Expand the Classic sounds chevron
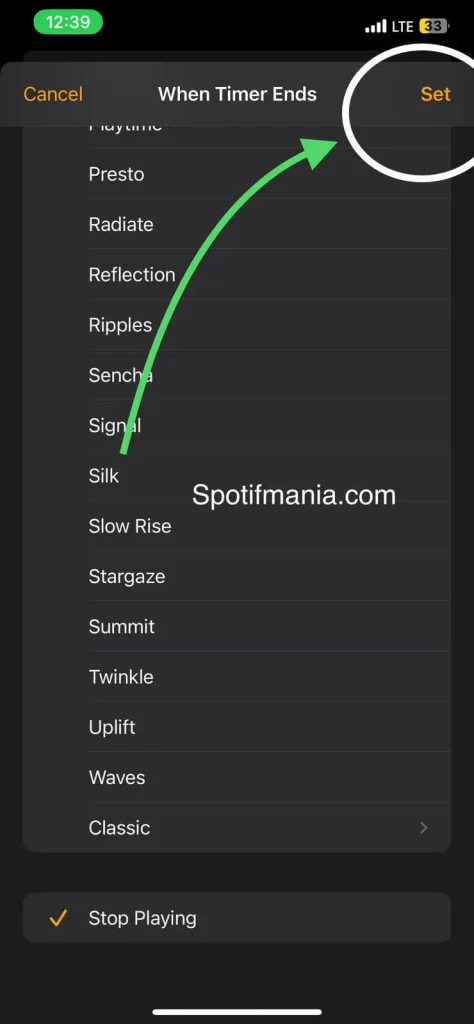 click(424, 827)
